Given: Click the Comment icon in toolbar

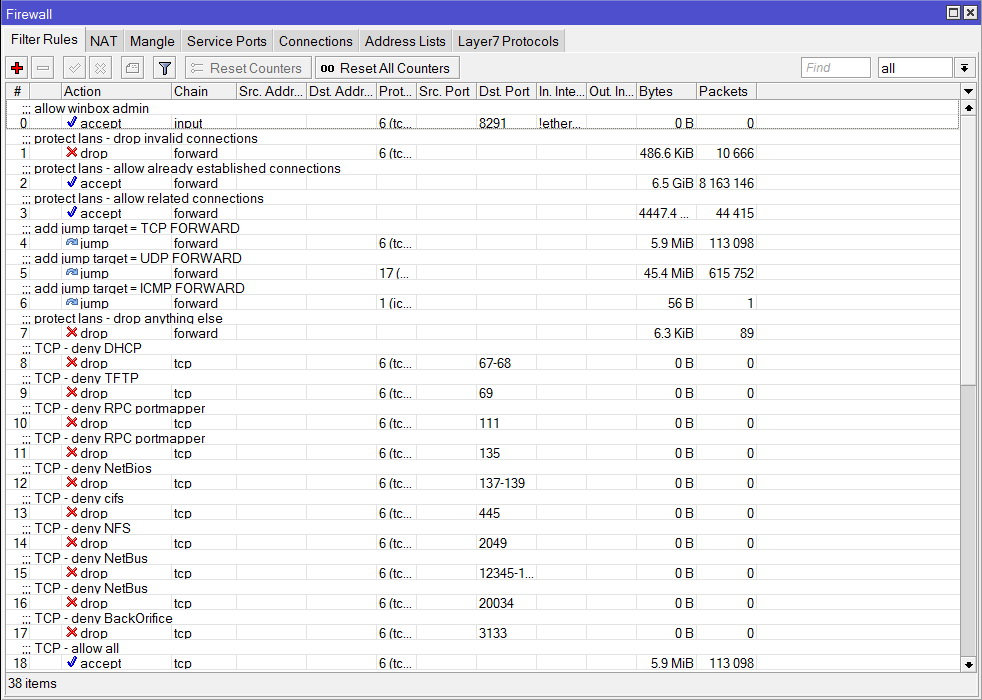Looking at the screenshot, I should pos(132,68).
